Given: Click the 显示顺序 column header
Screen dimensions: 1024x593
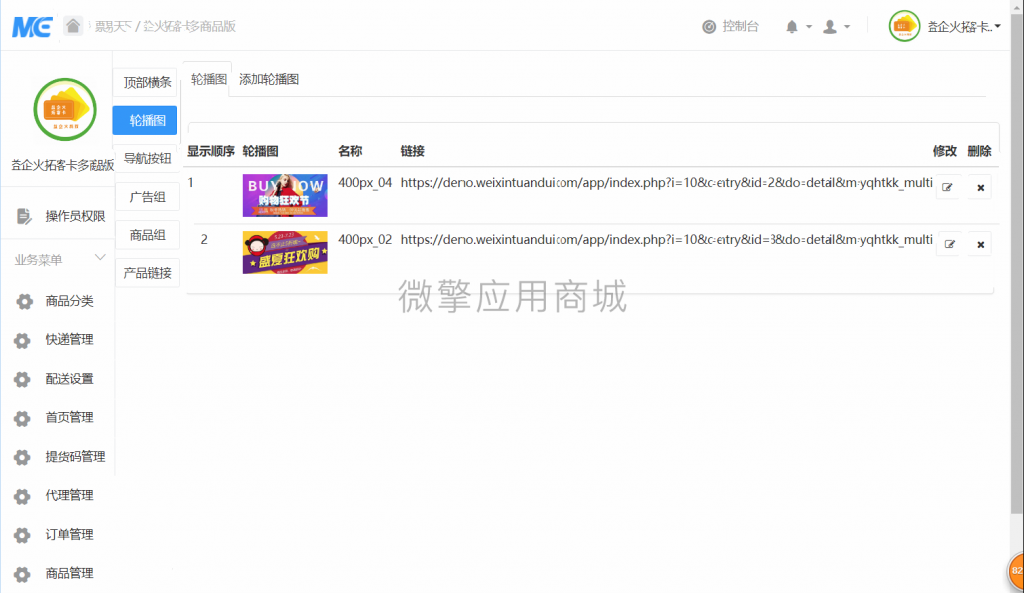Looking at the screenshot, I should [211, 152].
